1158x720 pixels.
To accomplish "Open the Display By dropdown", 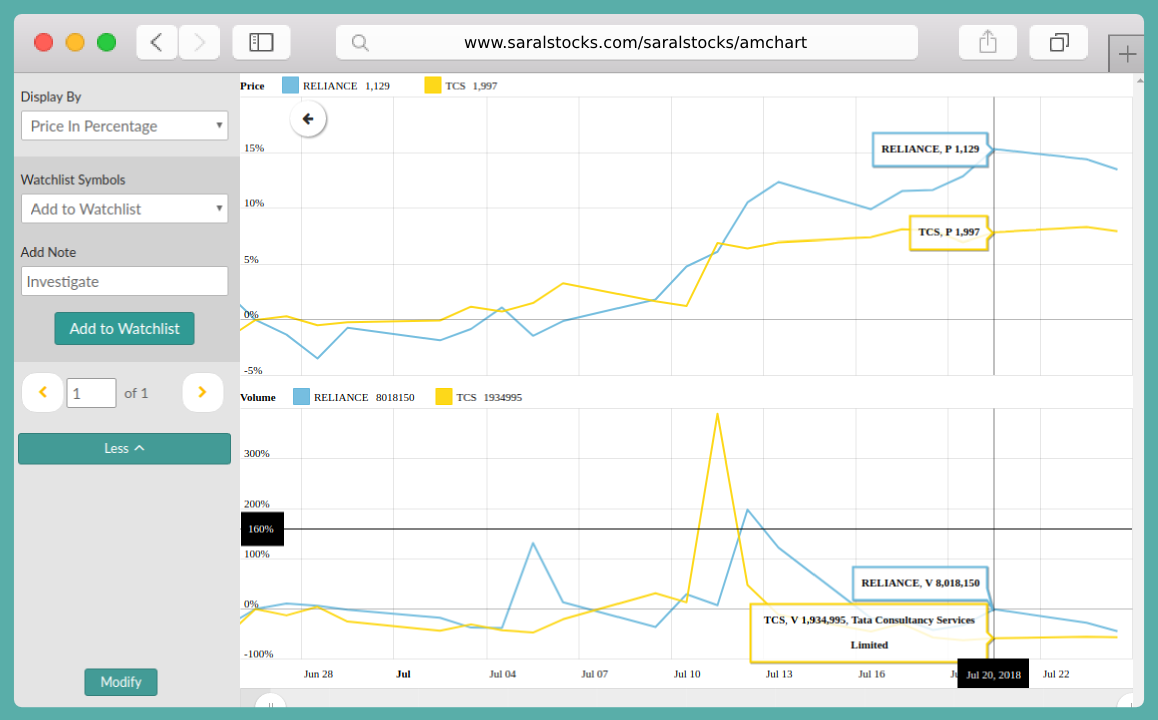I will [124, 126].
